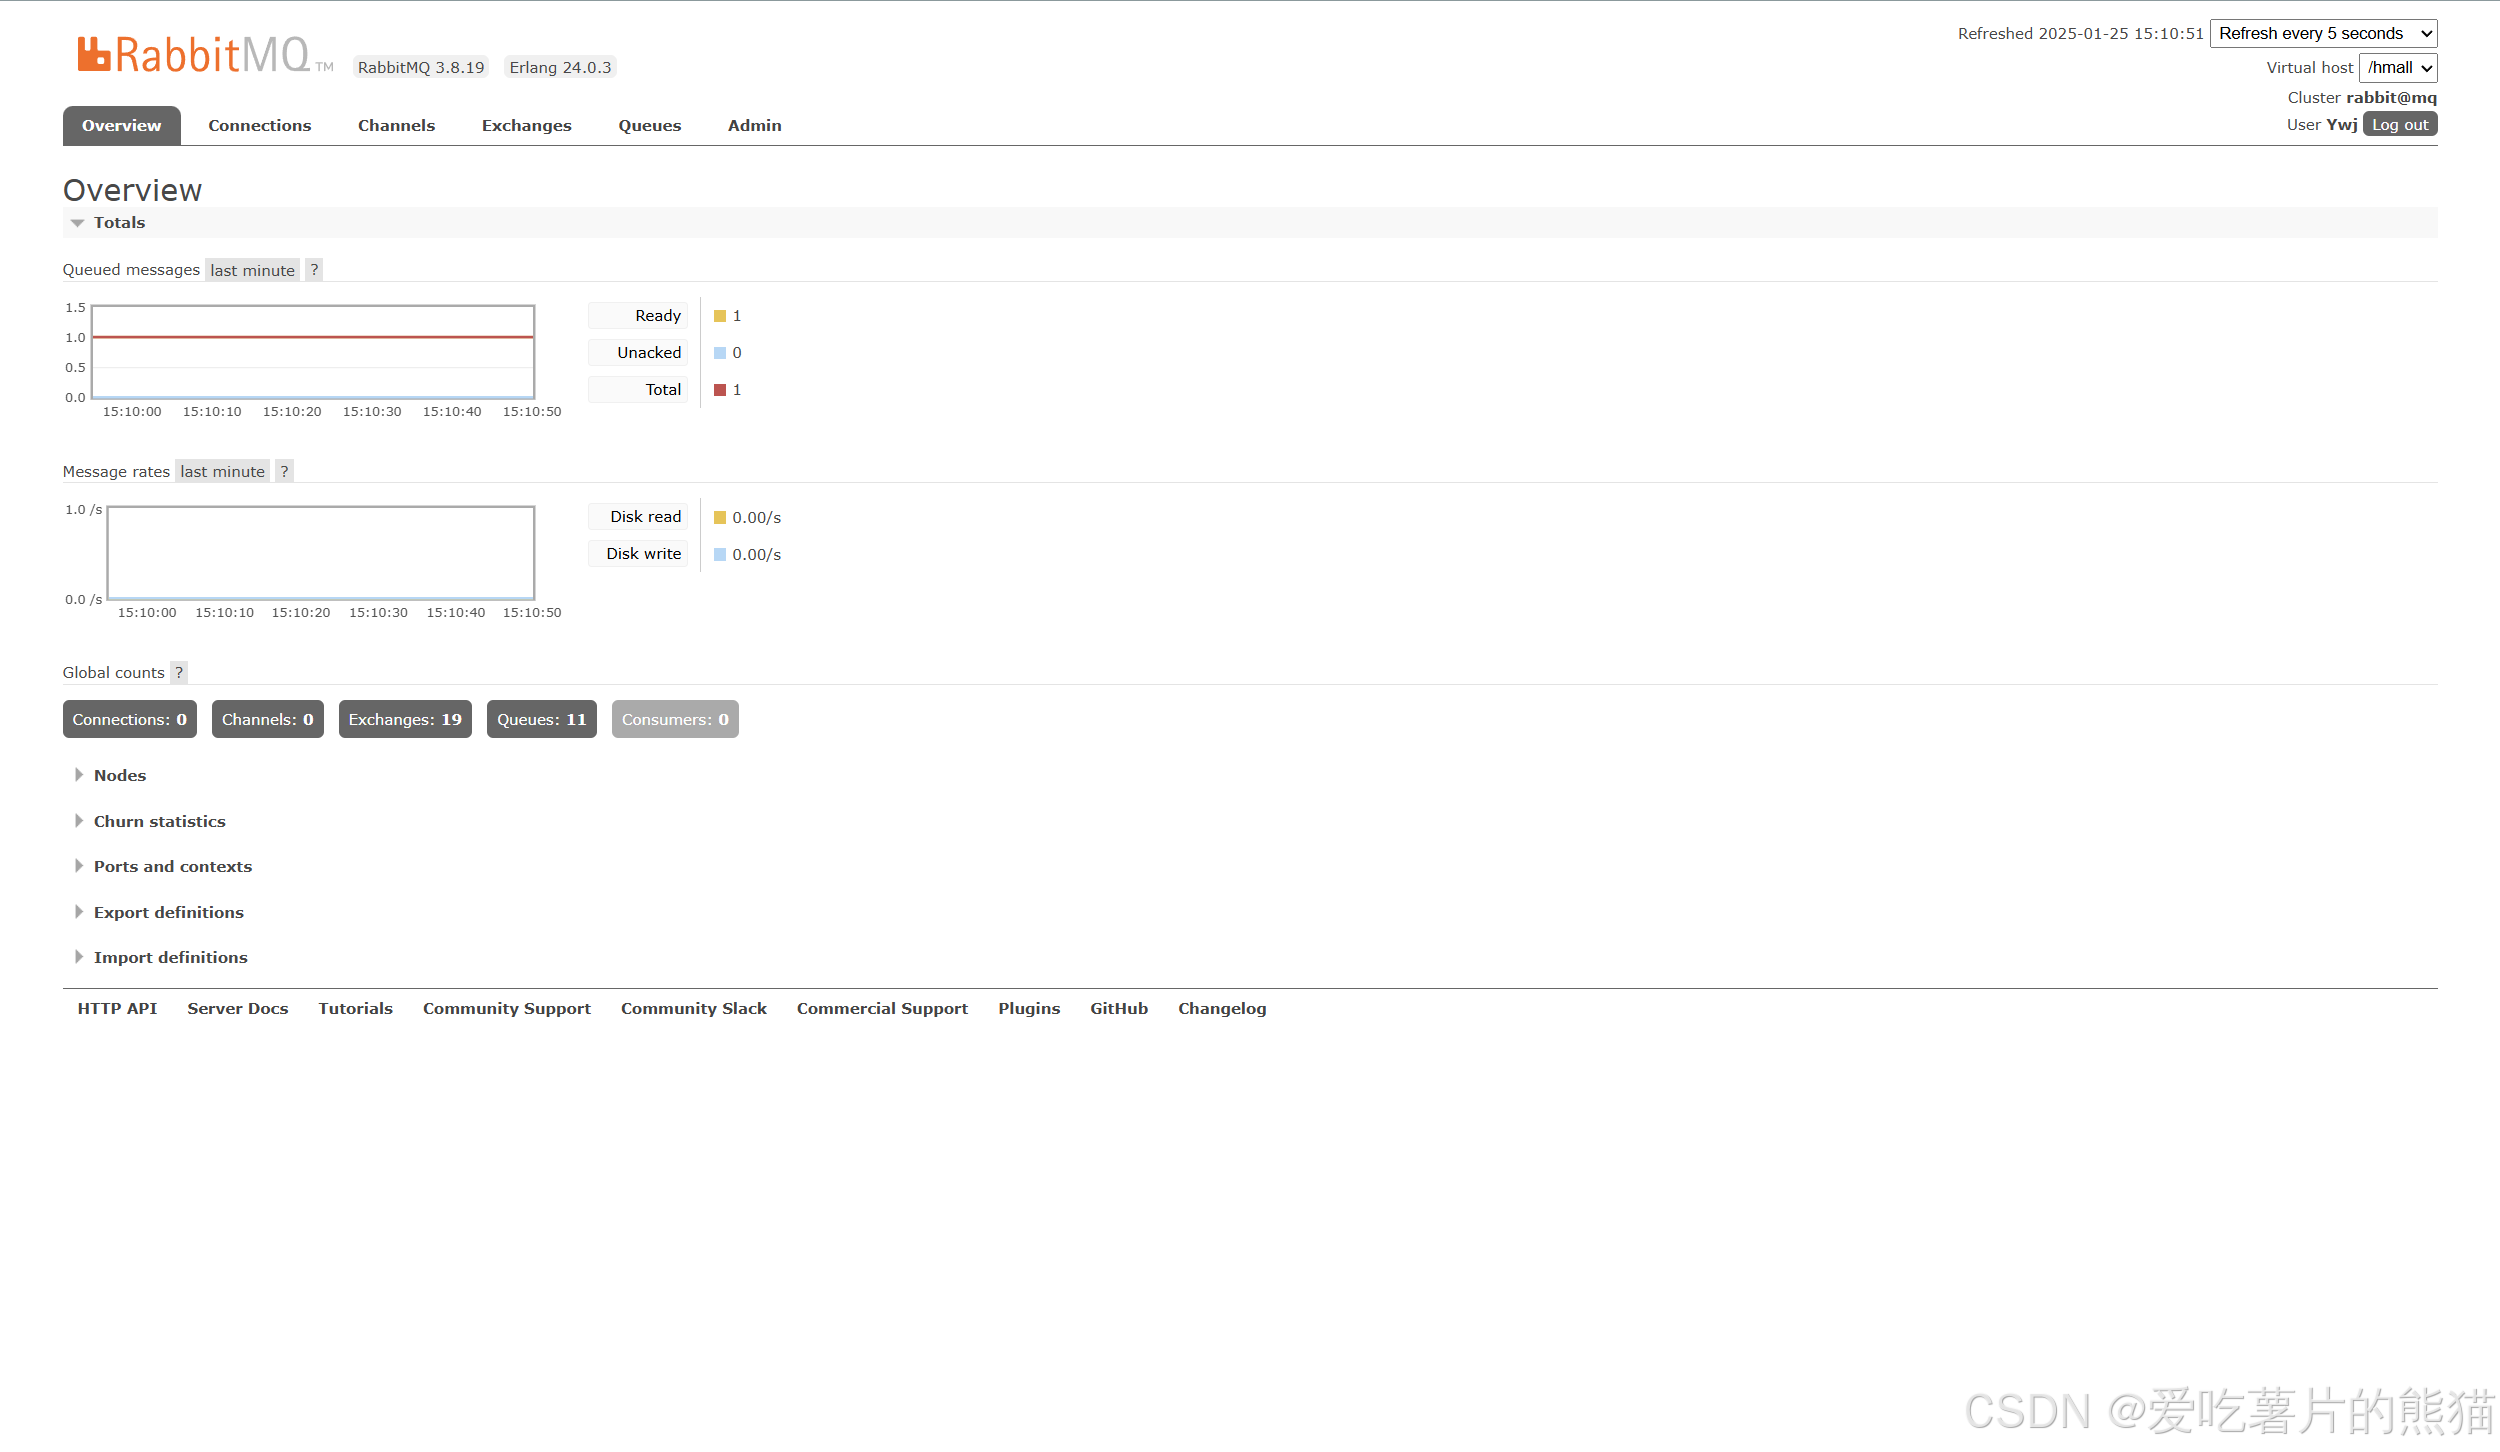
Task: Click help icon next to Queued messages
Action: (x=314, y=270)
